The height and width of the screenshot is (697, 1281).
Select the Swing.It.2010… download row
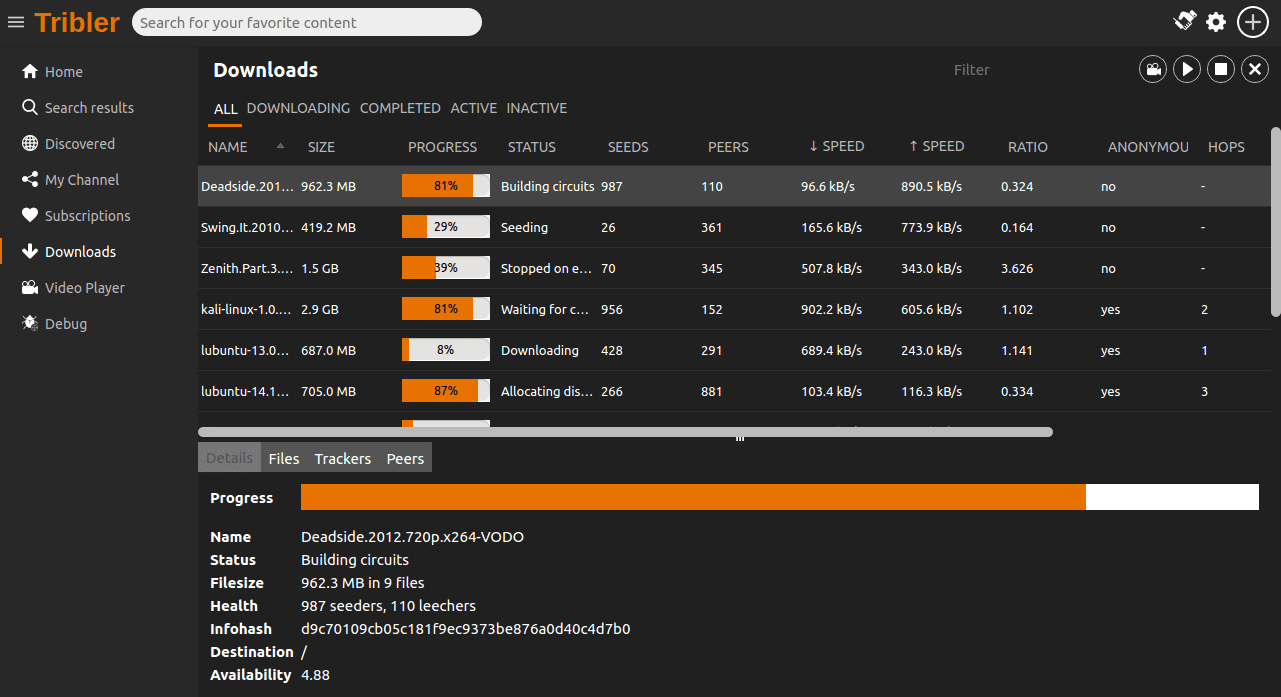pos(734,227)
